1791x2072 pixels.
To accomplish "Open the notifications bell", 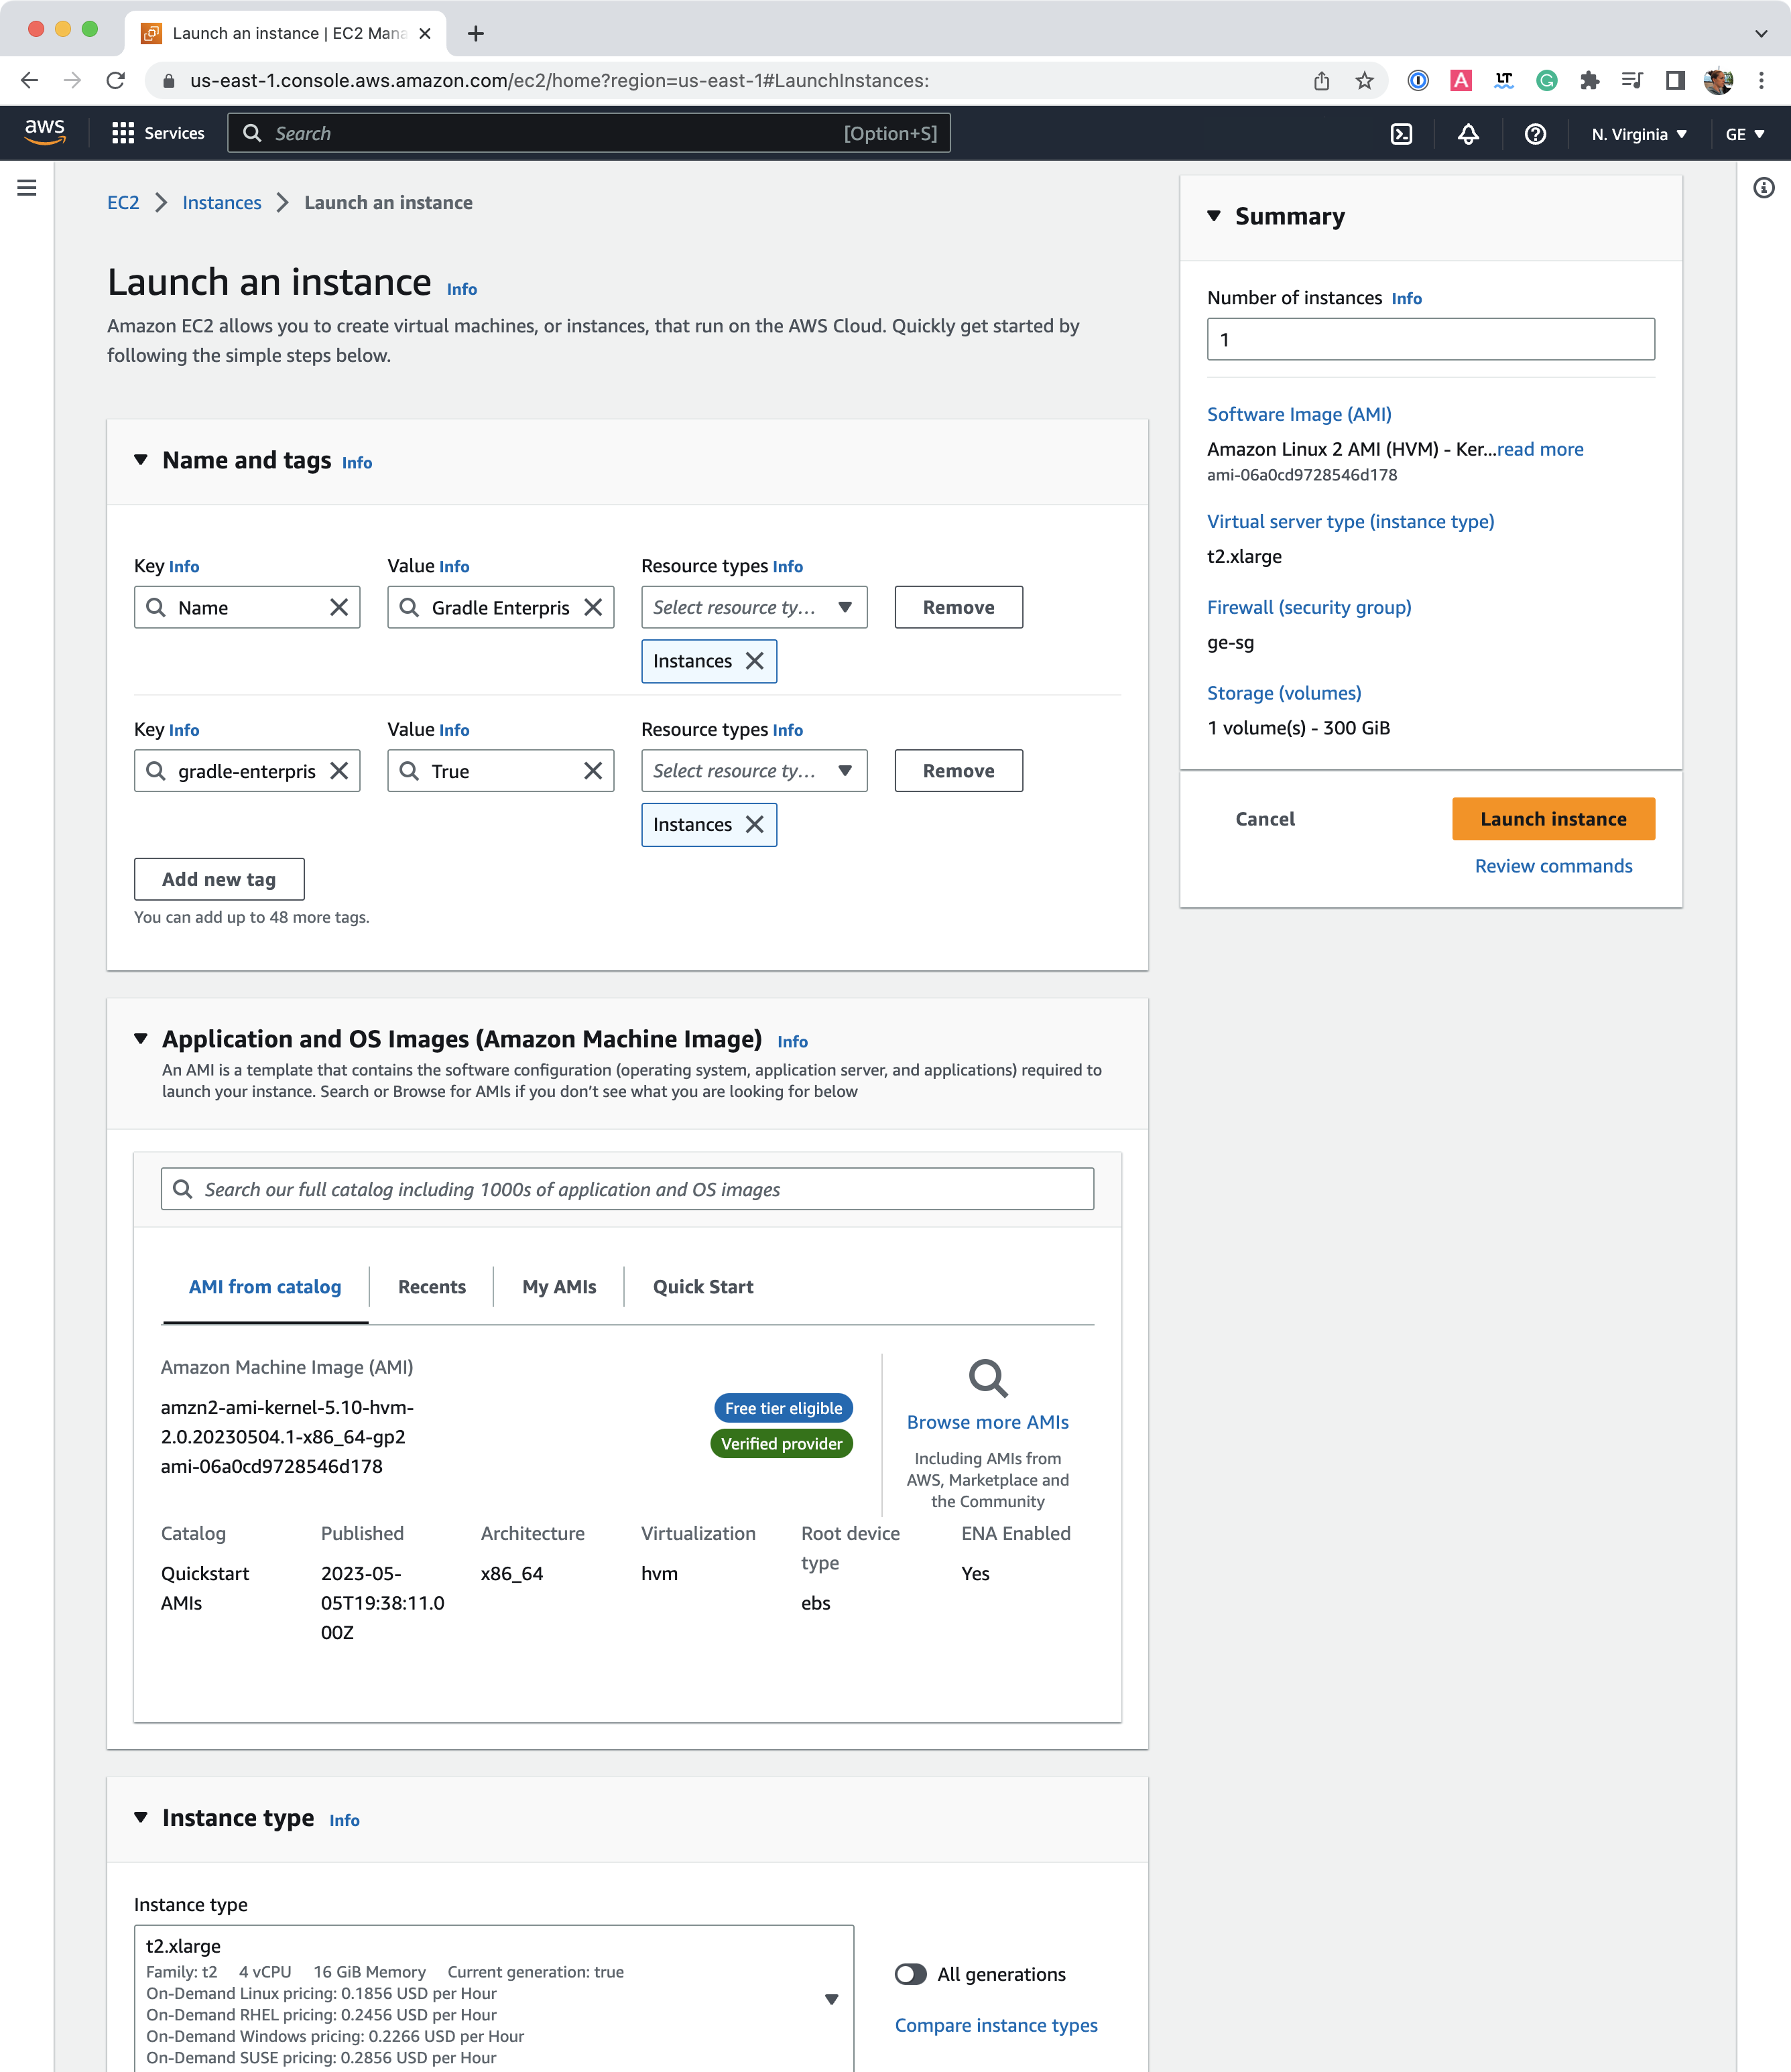I will 1468,134.
